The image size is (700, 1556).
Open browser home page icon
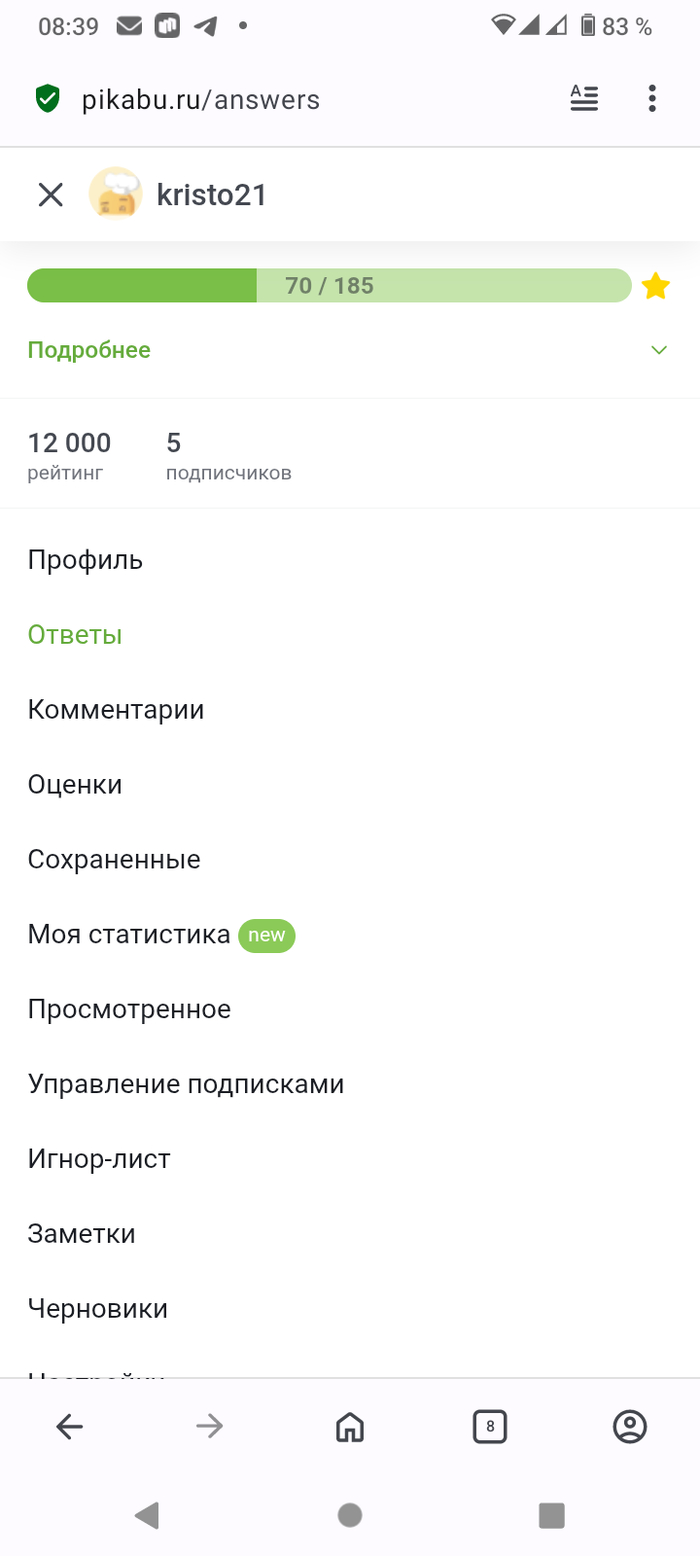point(349,1427)
